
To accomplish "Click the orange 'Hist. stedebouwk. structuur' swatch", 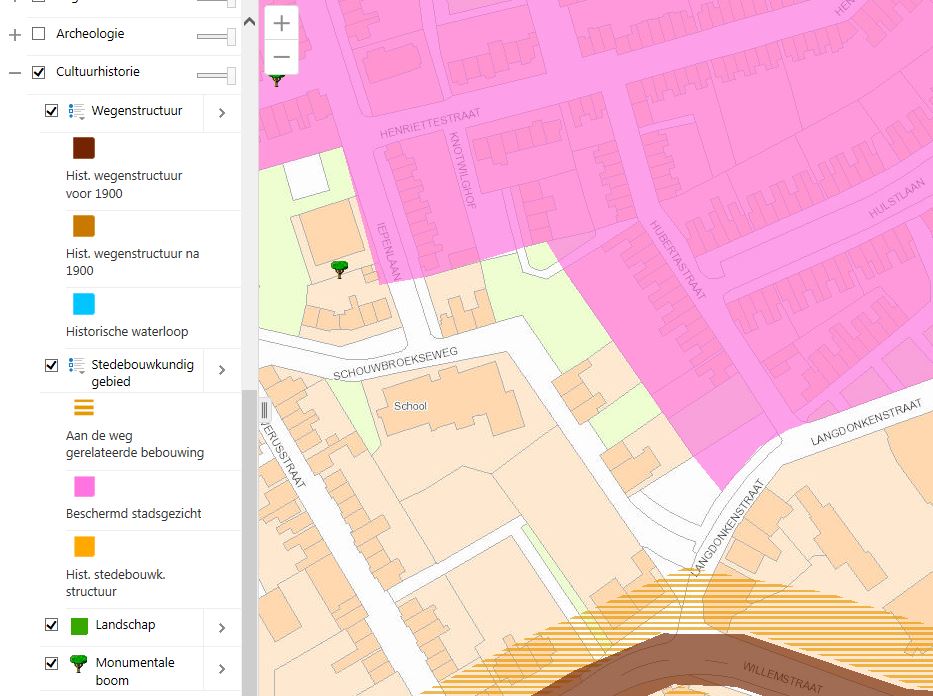I will 84,546.
